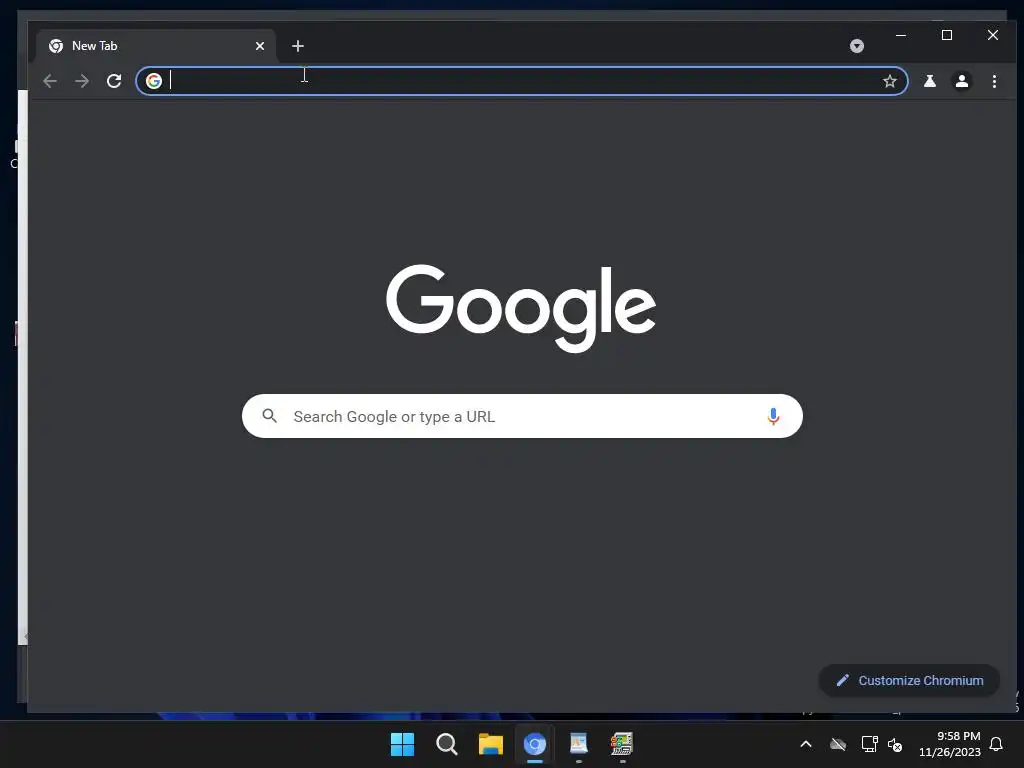Viewport: 1024px width, 768px height.
Task: Minimize the Chromium window
Action: click(x=901, y=35)
